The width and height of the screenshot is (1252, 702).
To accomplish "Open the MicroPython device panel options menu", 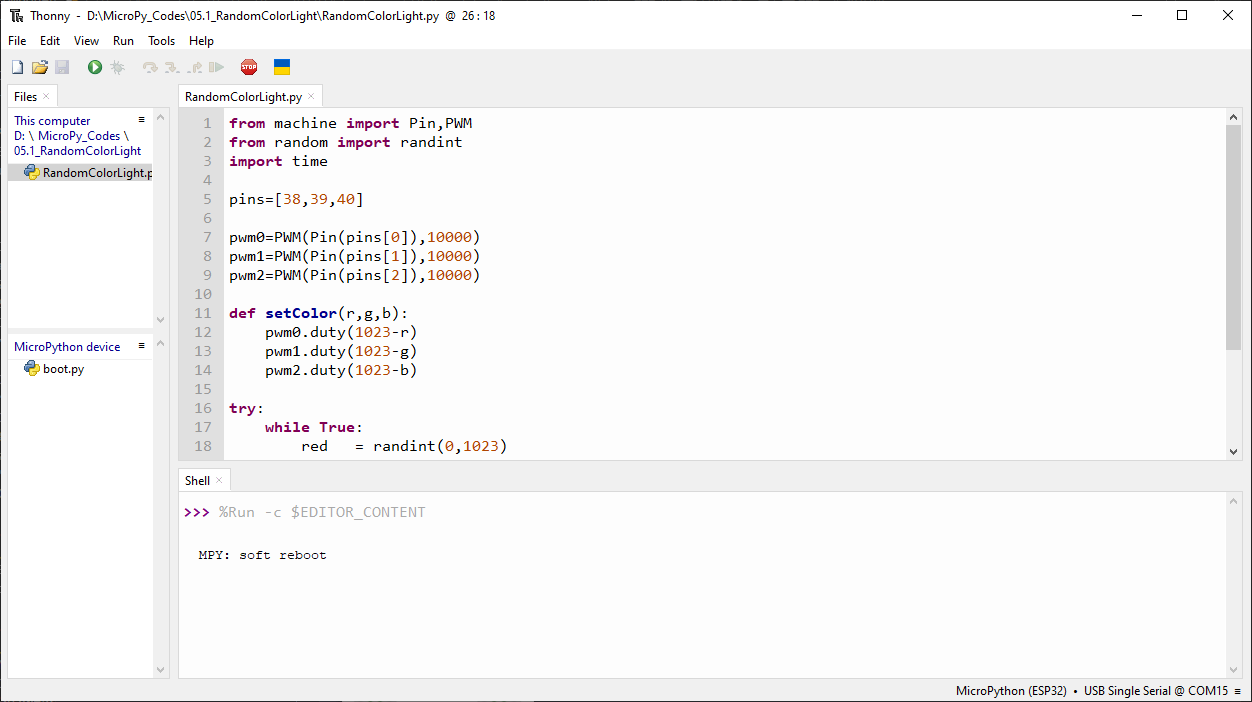I will [142, 346].
